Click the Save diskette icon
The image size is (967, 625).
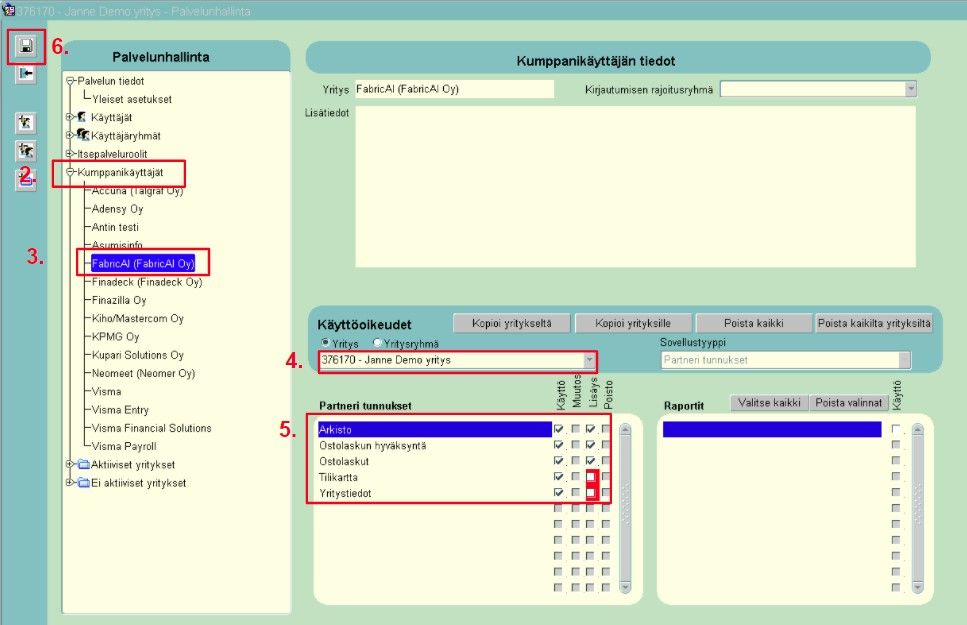26,46
